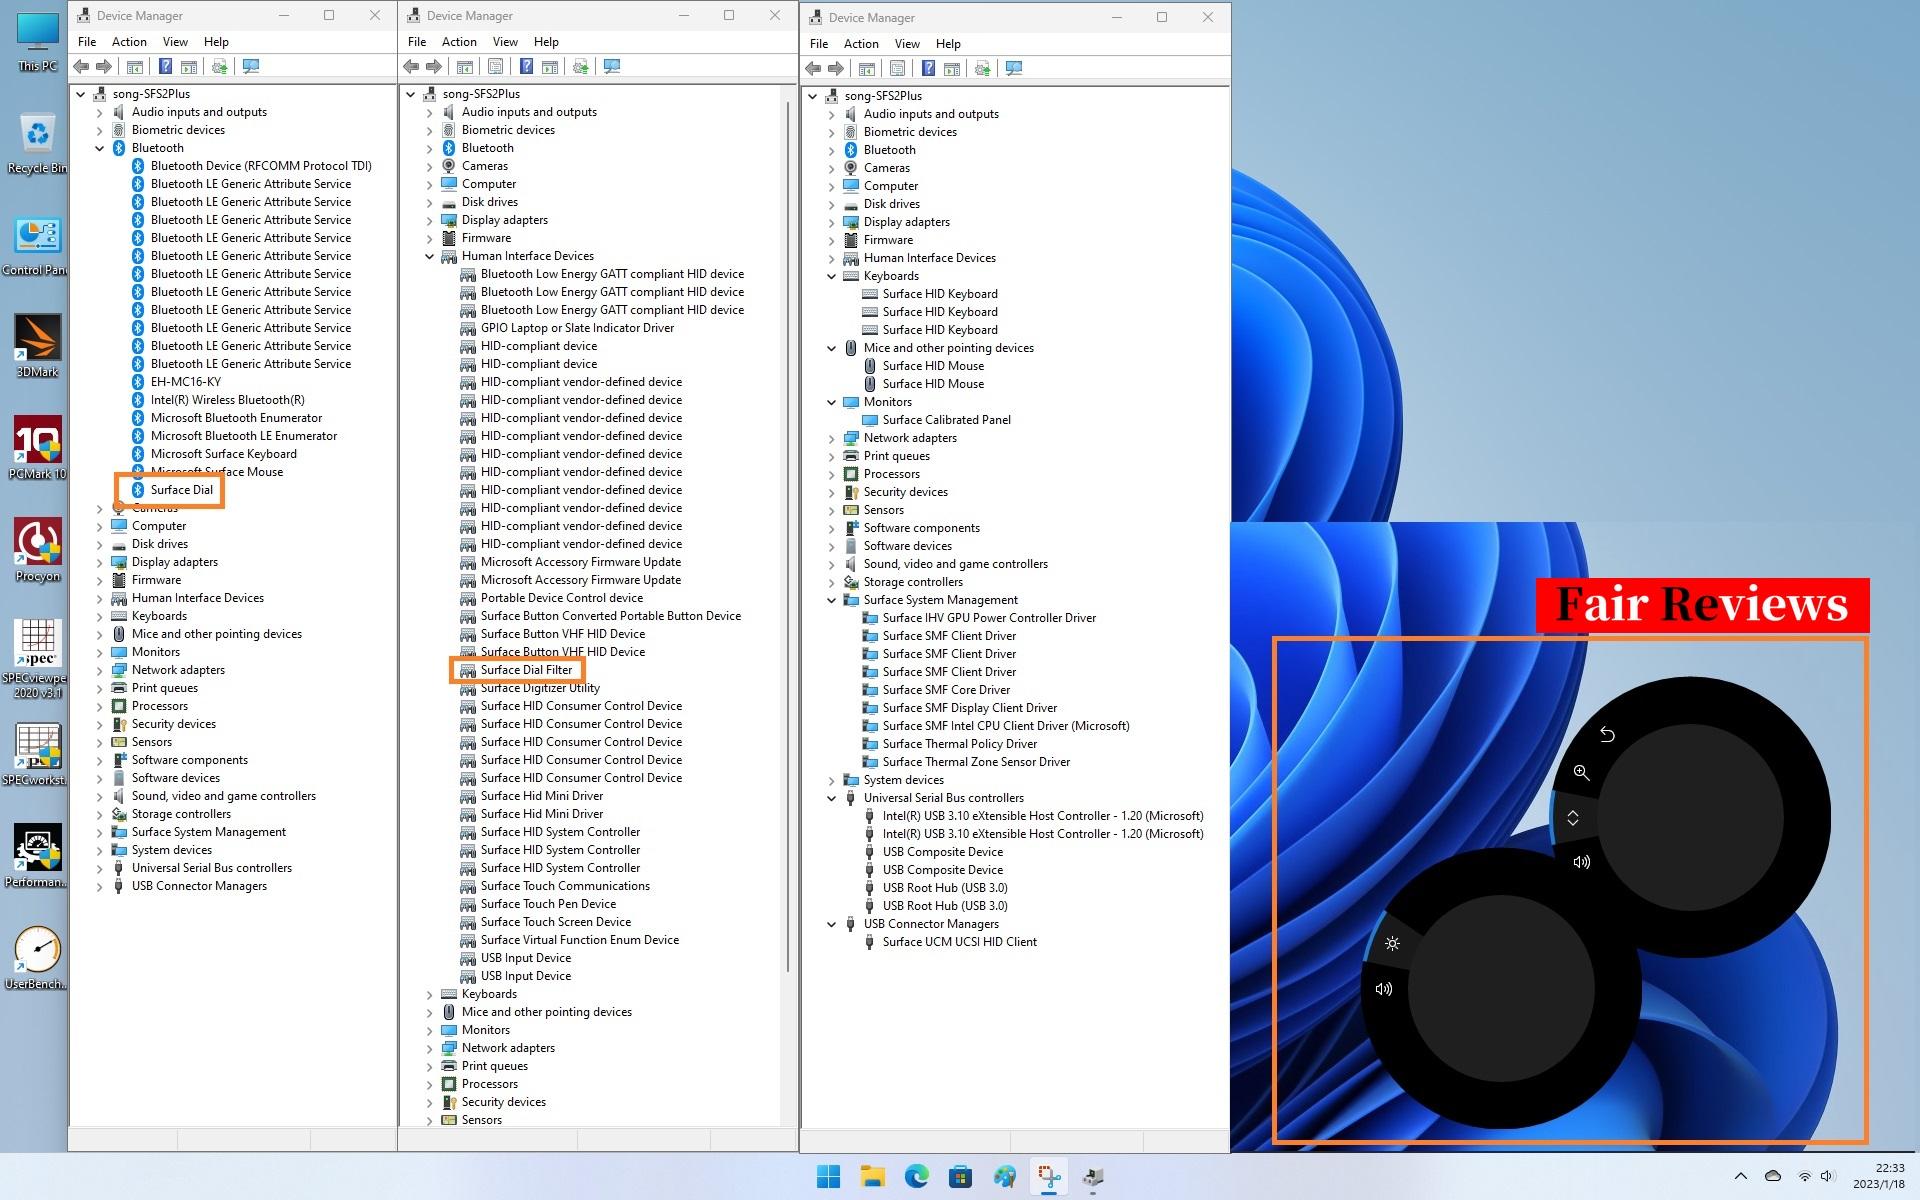This screenshot has width=1920, height=1200.
Task: Click Help icon in leftmost Device Manager toolbar
Action: [x=165, y=67]
